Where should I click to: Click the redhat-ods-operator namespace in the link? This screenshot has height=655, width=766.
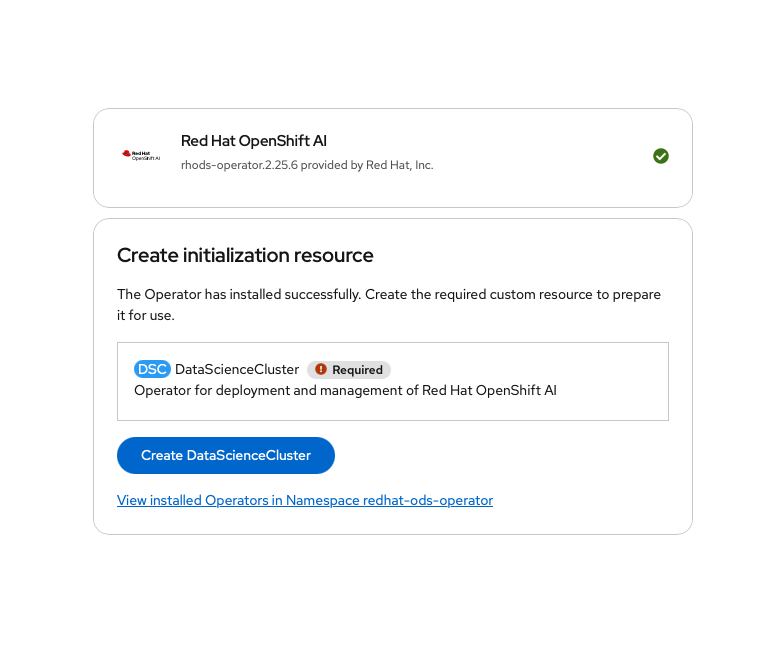point(428,500)
